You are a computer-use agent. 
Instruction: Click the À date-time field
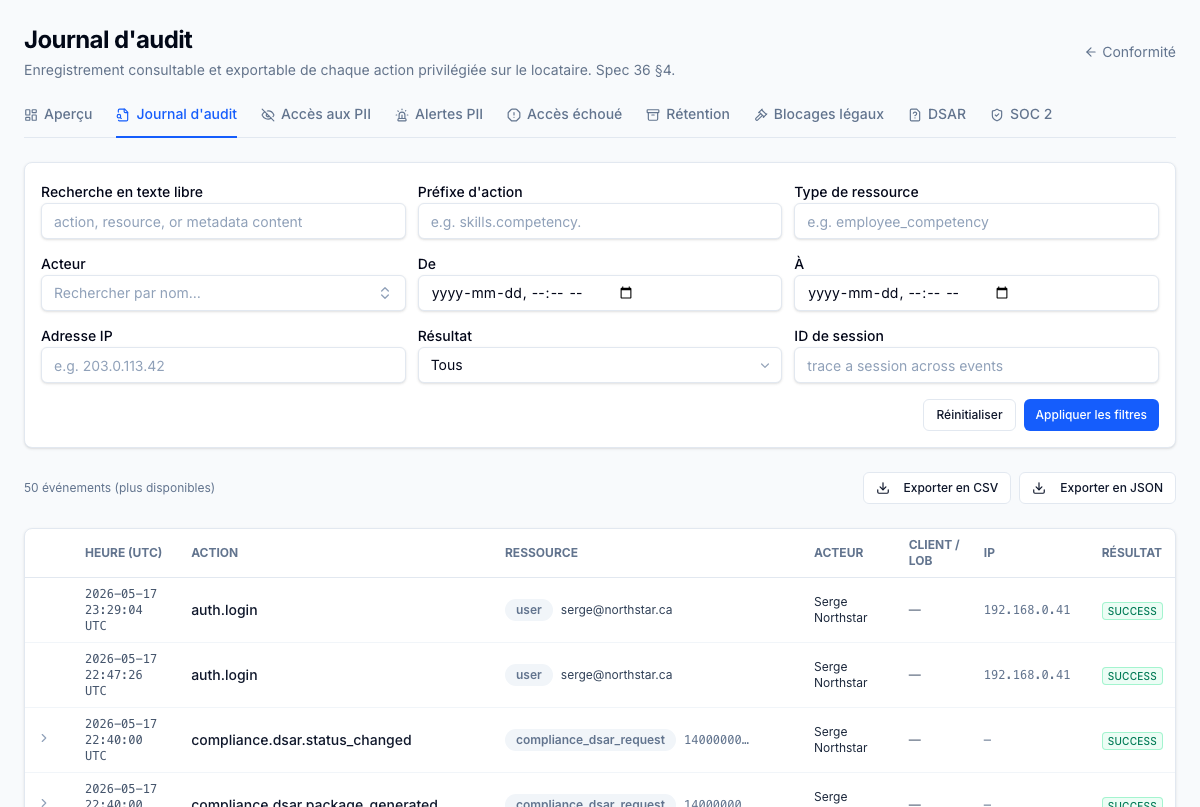coord(976,293)
